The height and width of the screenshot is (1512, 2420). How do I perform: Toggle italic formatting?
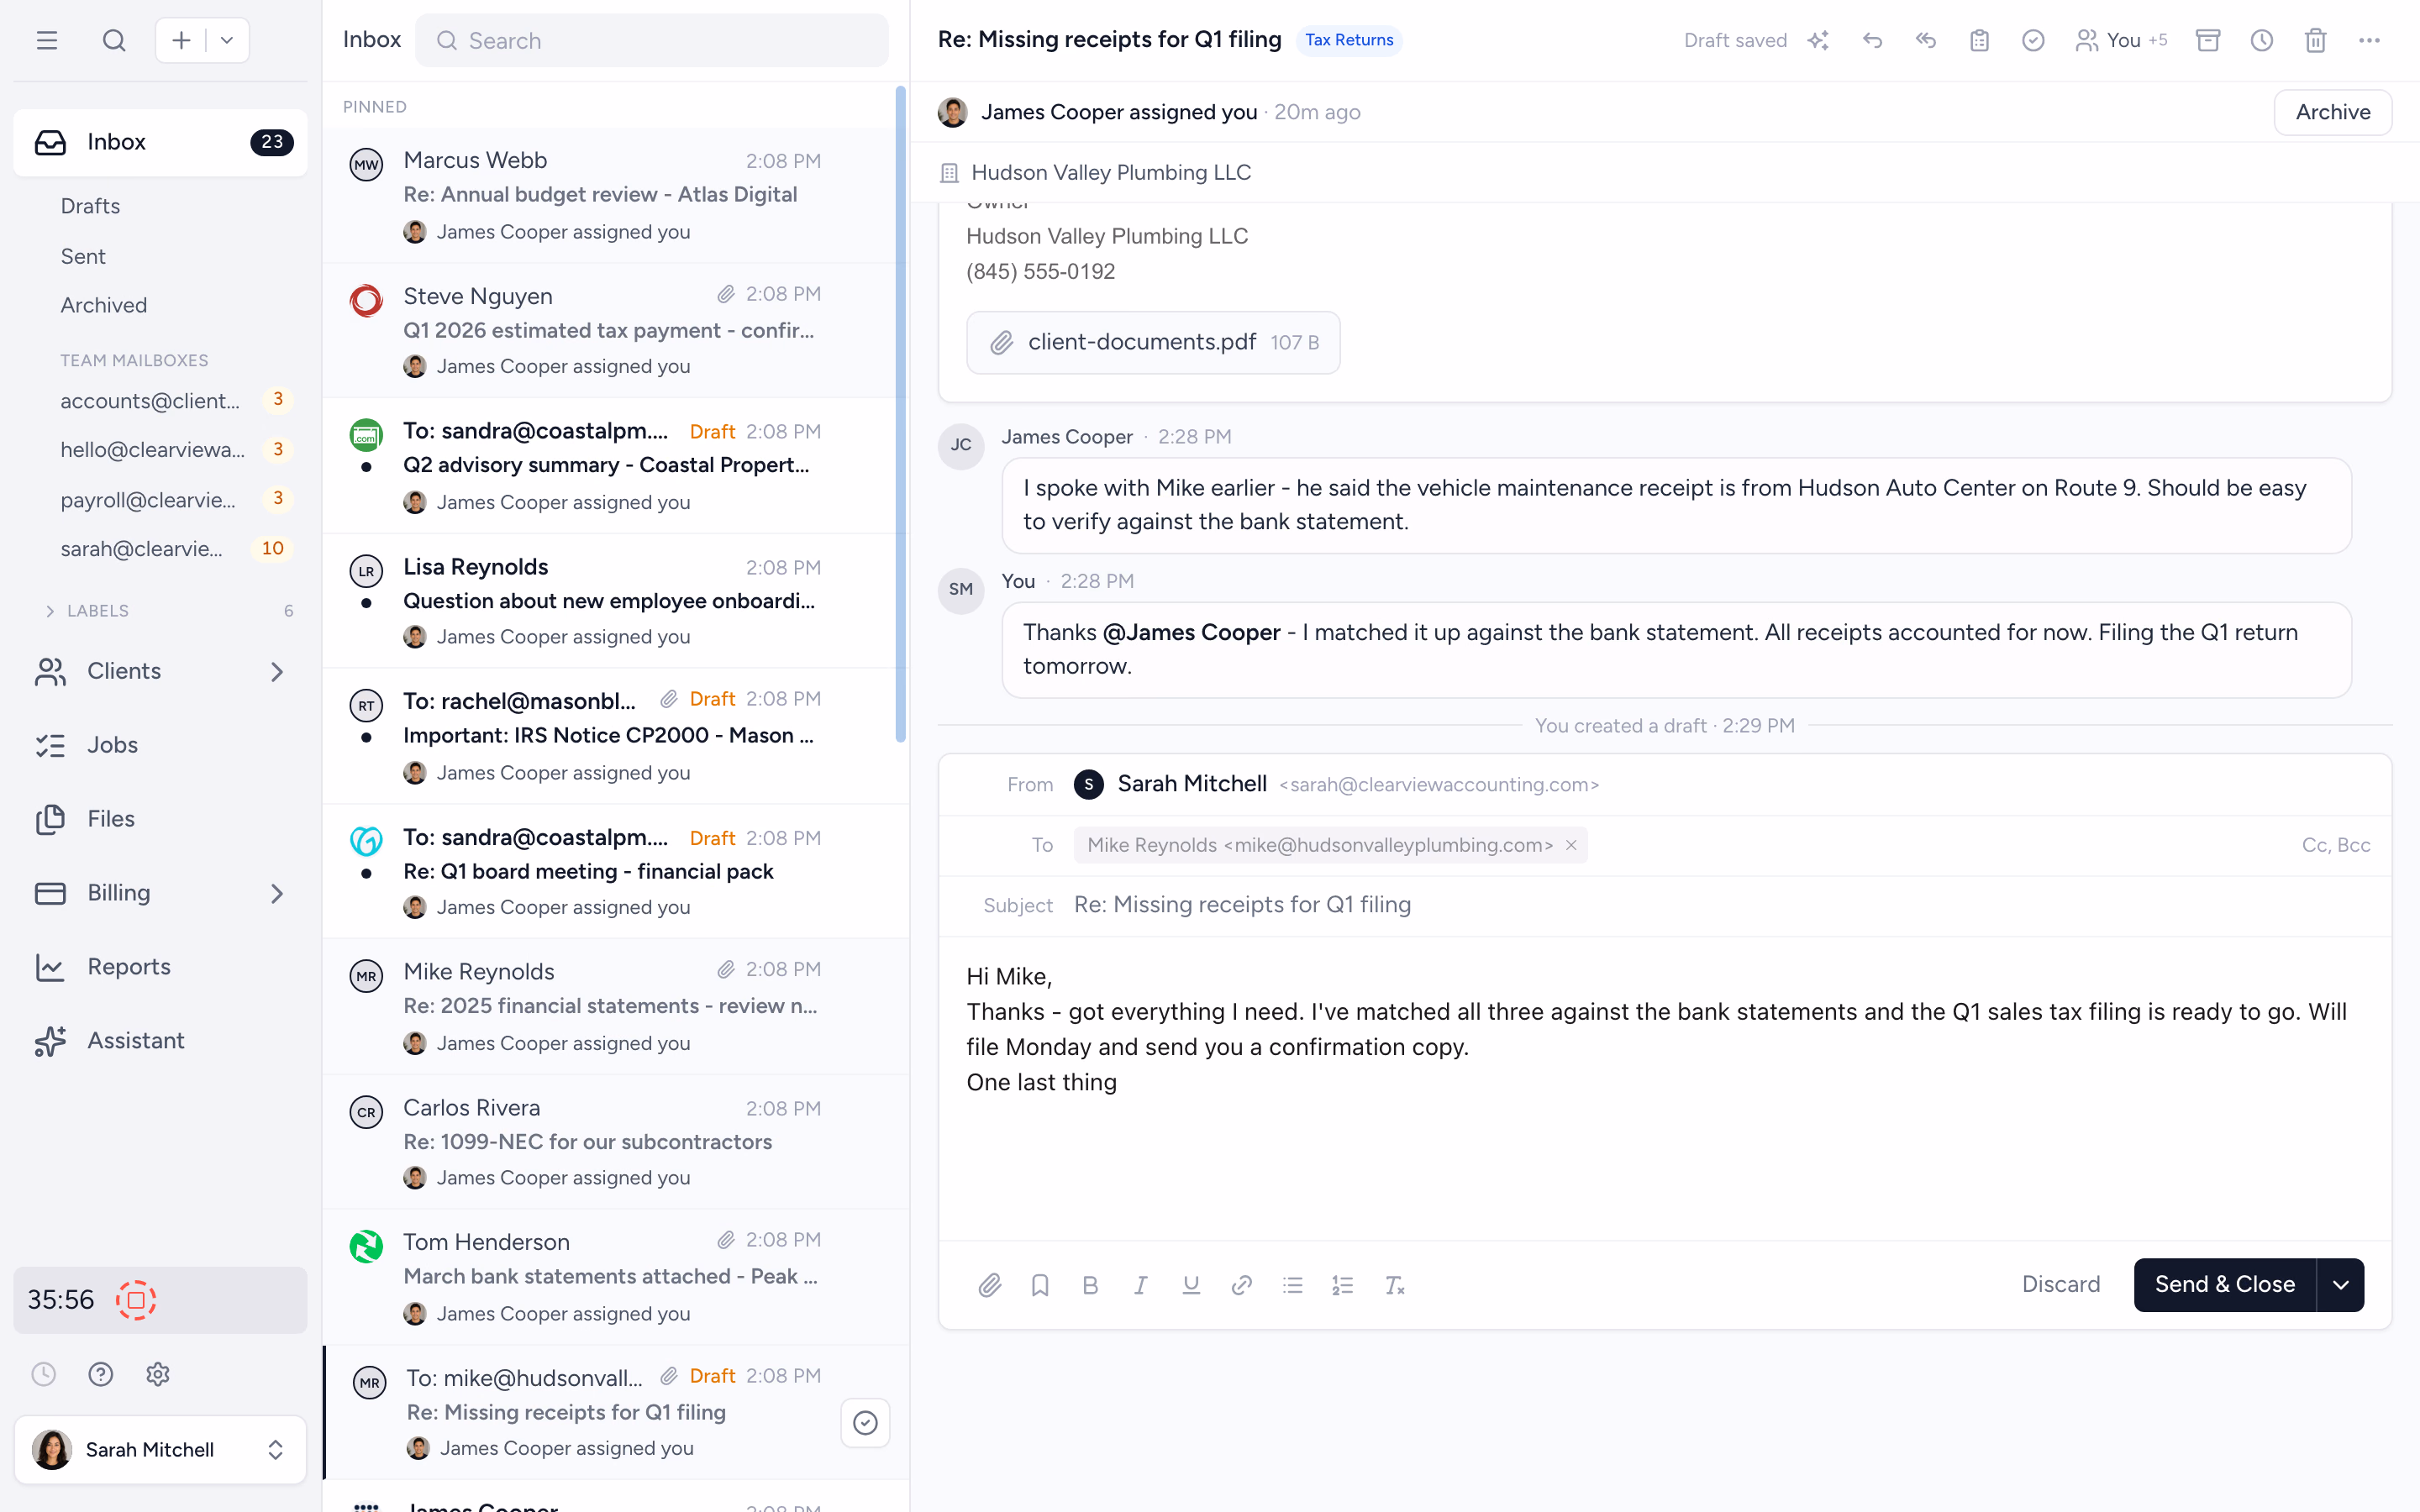point(1141,1285)
